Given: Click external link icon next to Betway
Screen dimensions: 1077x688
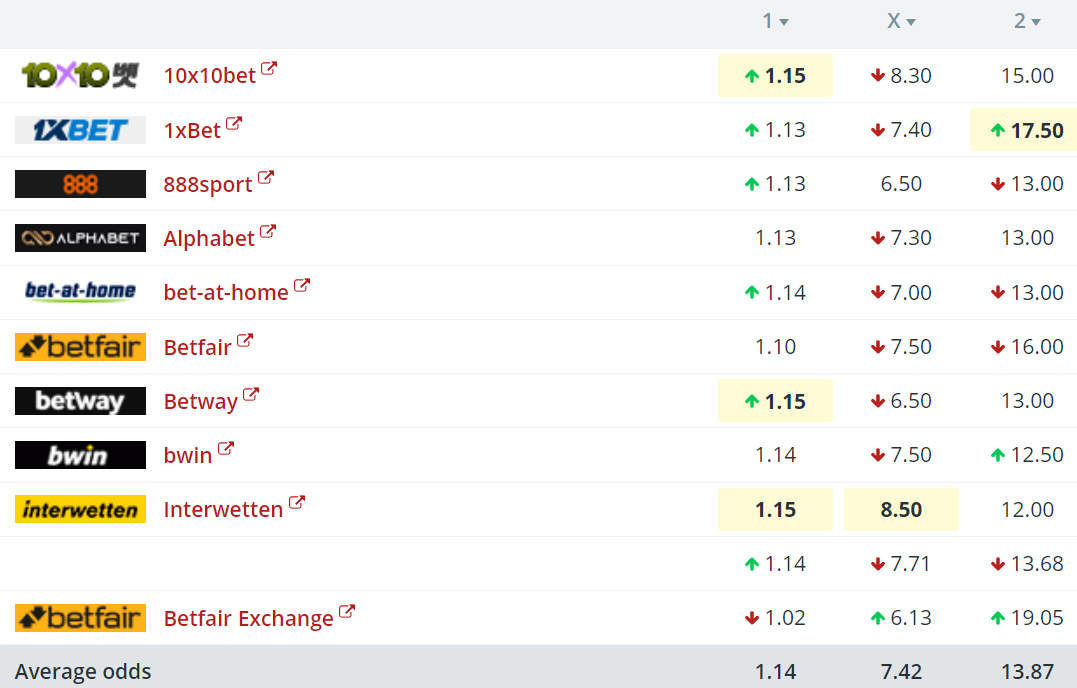Looking at the screenshot, I should coord(251,394).
